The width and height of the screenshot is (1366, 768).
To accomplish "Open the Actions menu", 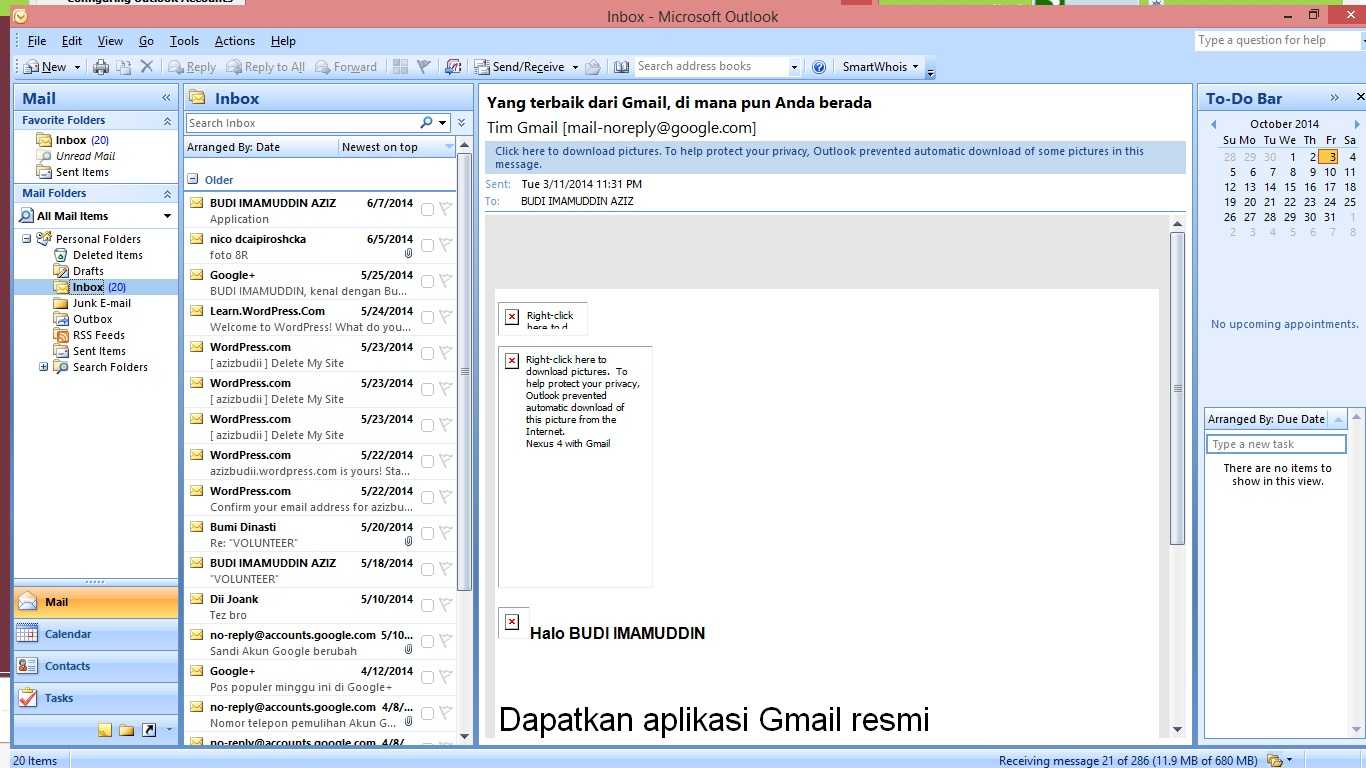I will coord(235,41).
